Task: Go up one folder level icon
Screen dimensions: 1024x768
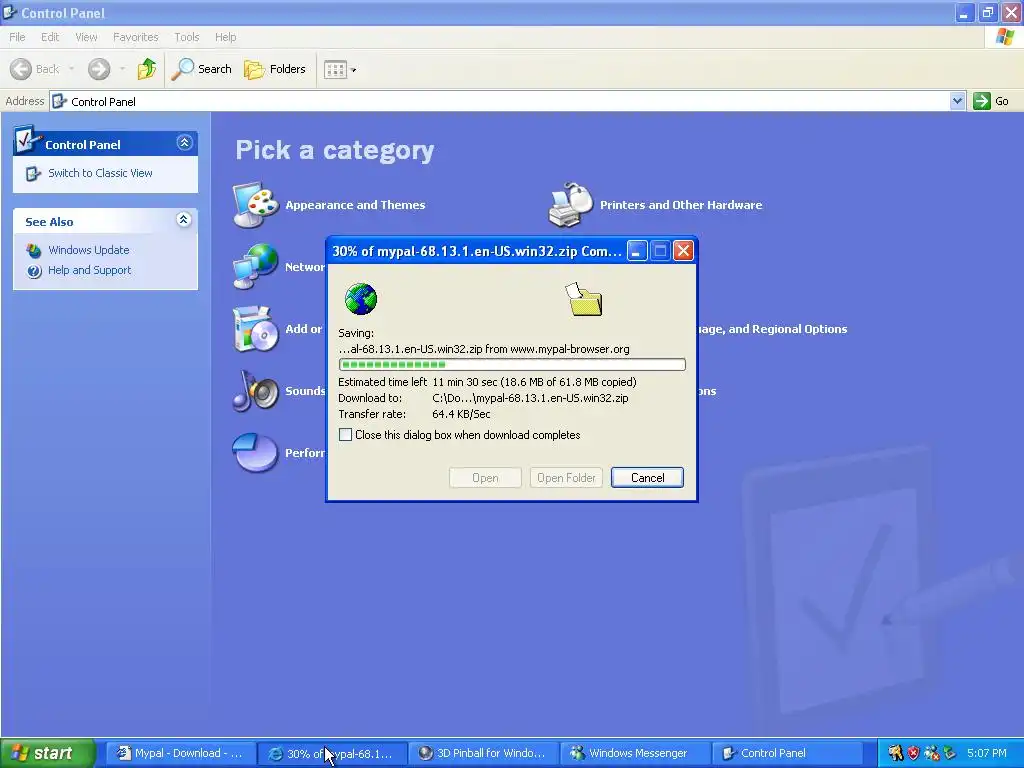Action: tap(147, 69)
